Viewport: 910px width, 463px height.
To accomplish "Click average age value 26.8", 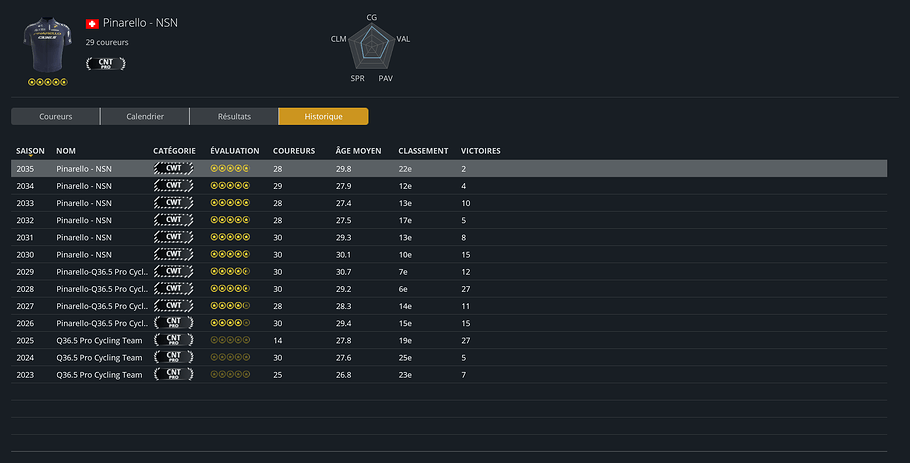I will pyautogui.click(x=344, y=375).
